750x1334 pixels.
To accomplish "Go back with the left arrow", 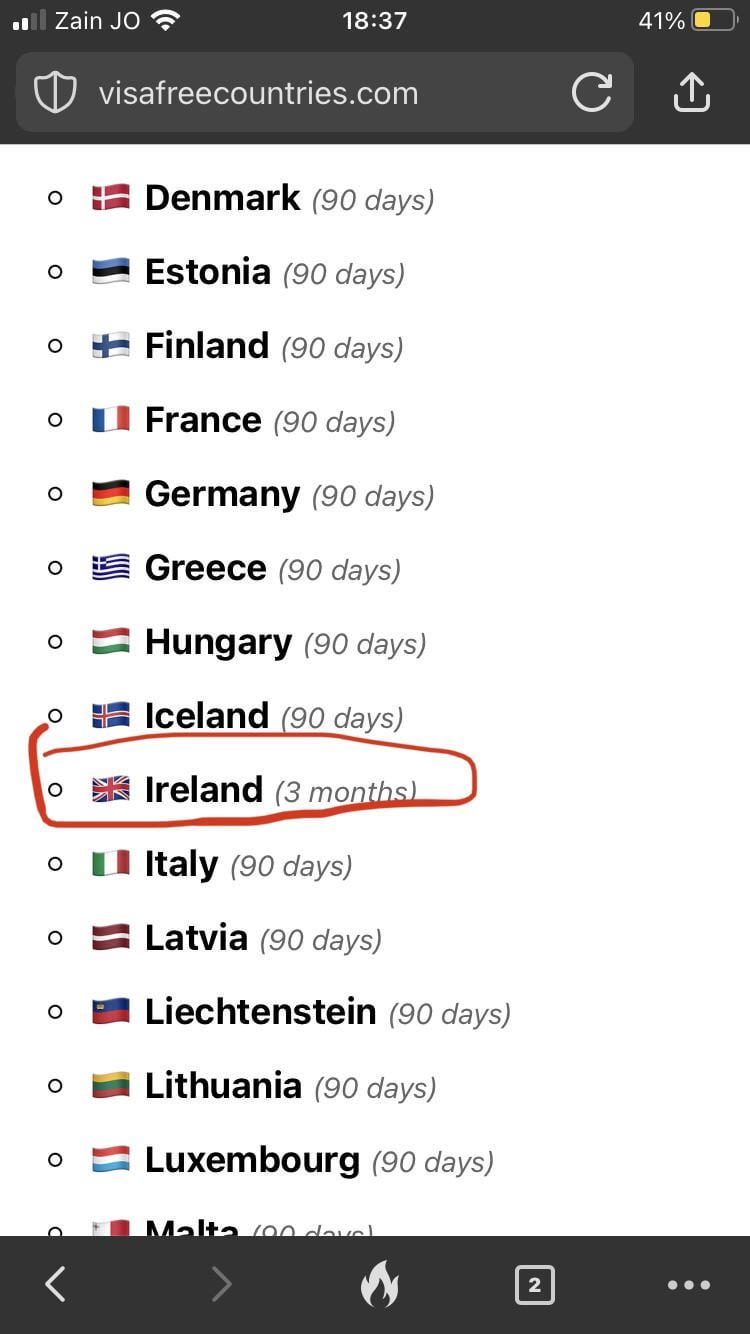I will (x=56, y=1284).
